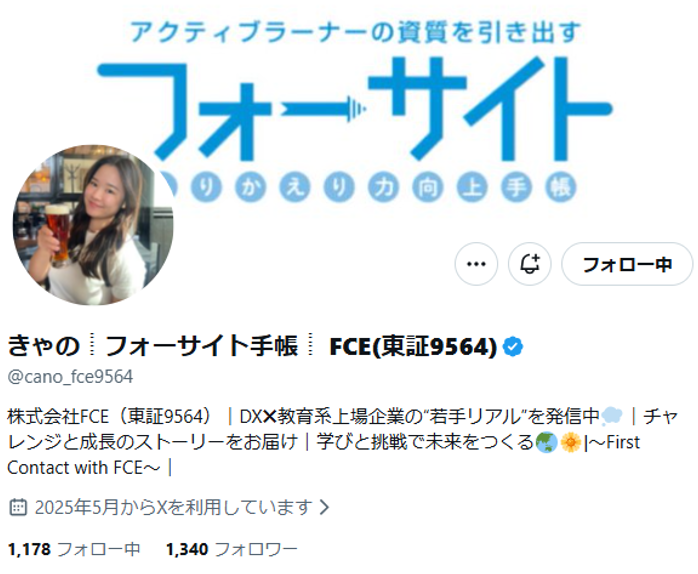The image size is (698, 574).
Task: Click the display name きゃの フォーサイト手帳
Action: click(153, 346)
